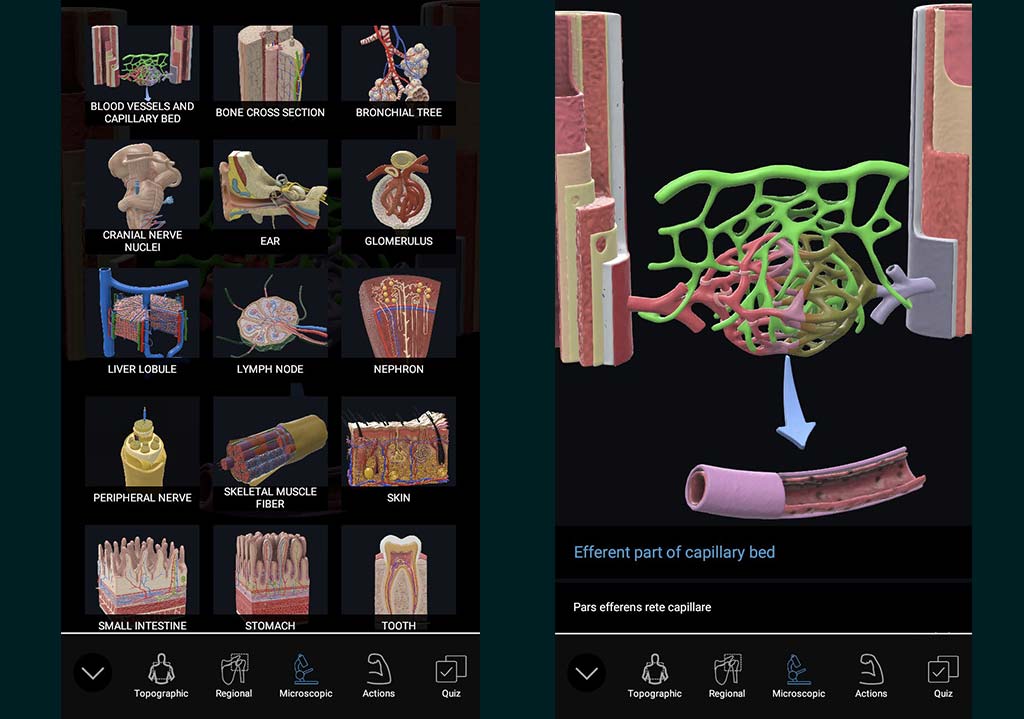
Task: Open Regional view in right screen
Action: coord(727,675)
